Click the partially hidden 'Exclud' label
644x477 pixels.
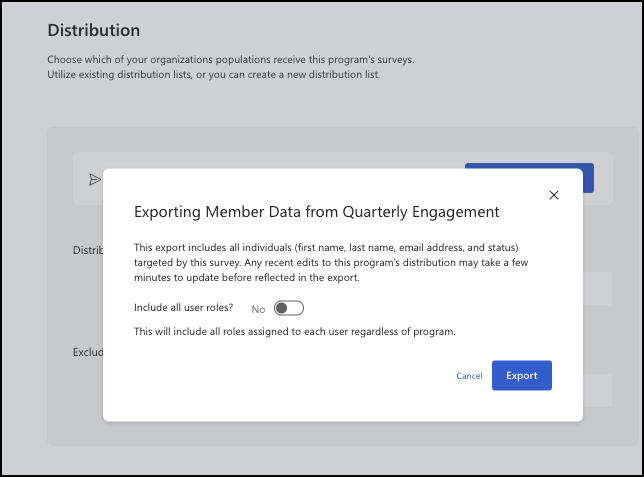coord(88,352)
